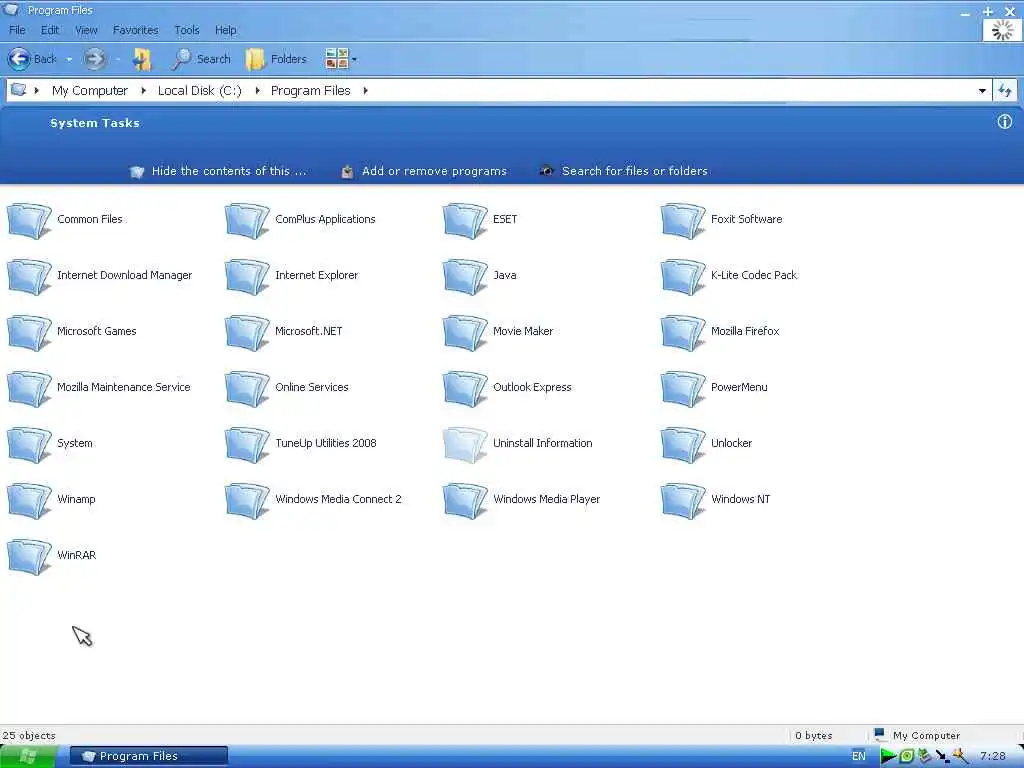Viewport: 1024px width, 768px height.
Task: Select the ComPlus Applications folder icon
Action: click(x=248, y=220)
